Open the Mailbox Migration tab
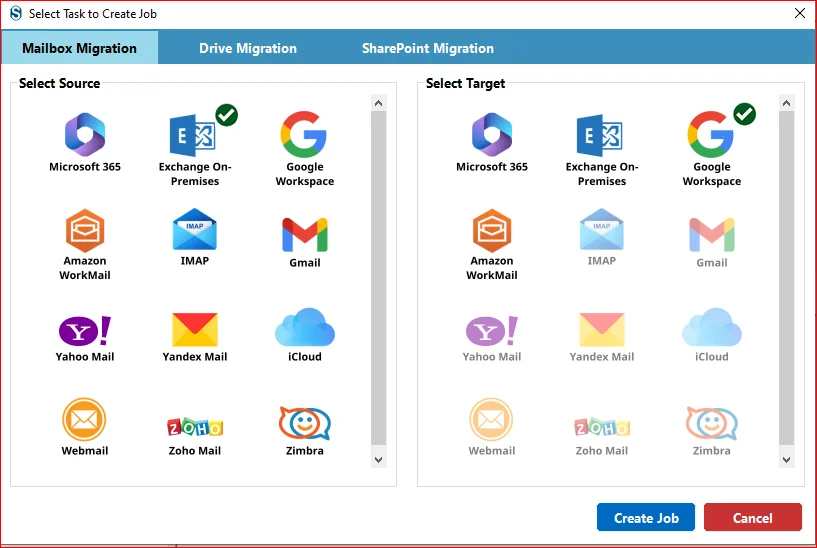The height and width of the screenshot is (548, 817). click(79, 48)
